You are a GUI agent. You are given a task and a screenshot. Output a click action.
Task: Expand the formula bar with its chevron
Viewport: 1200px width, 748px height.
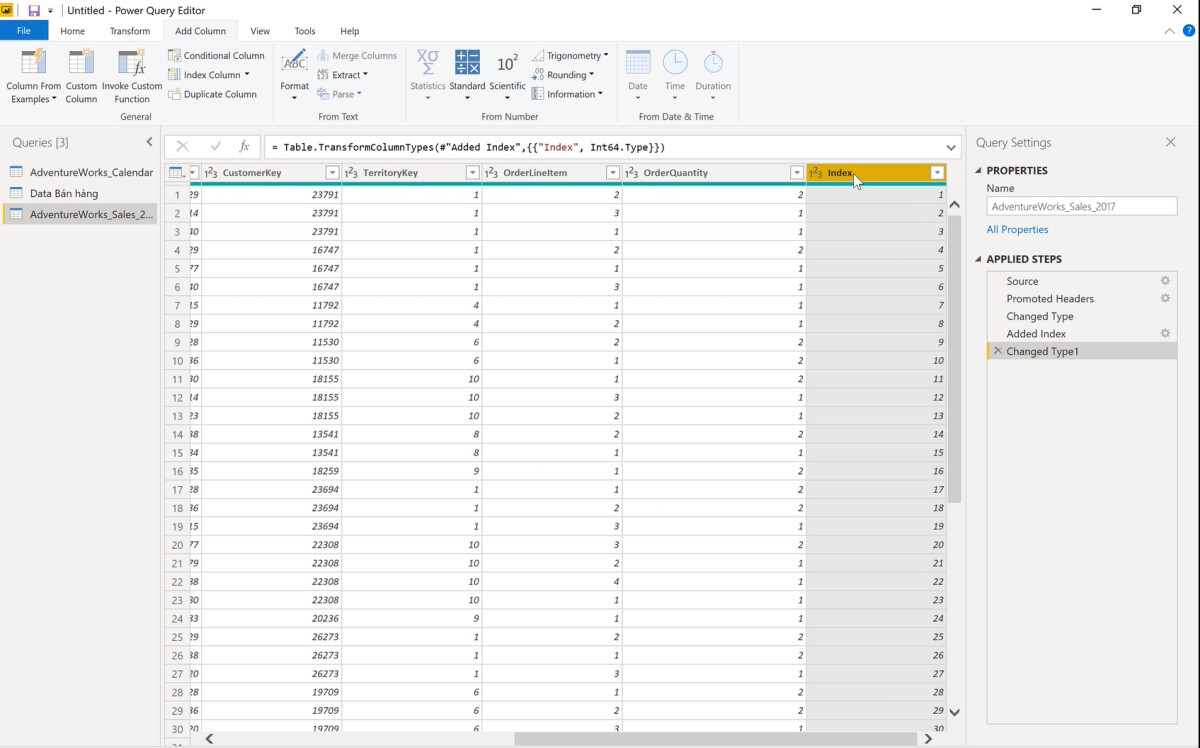(x=950, y=147)
